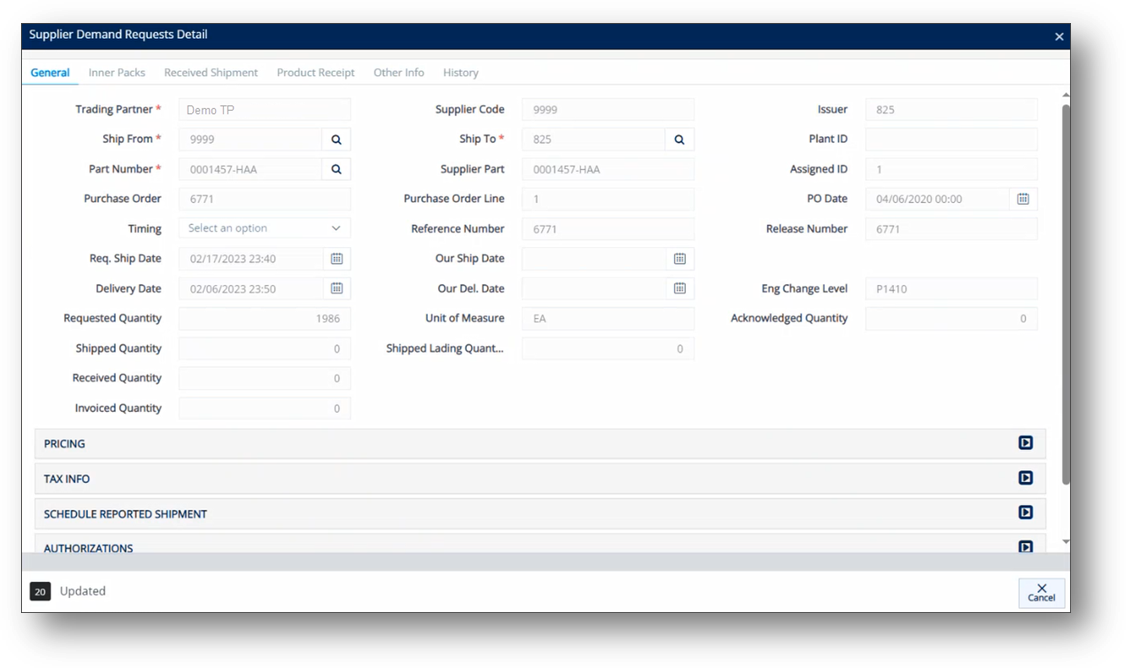Expand the PRICING section arrow
1126x668 pixels.
1025,443
